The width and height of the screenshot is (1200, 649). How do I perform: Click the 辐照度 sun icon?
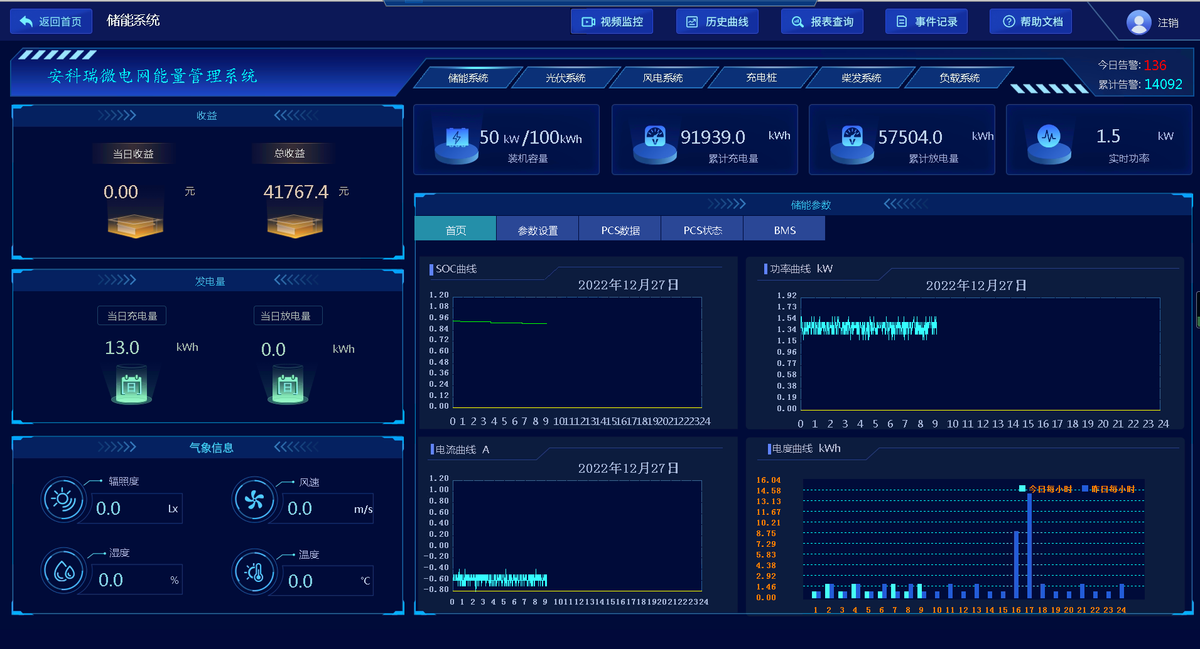tap(64, 499)
